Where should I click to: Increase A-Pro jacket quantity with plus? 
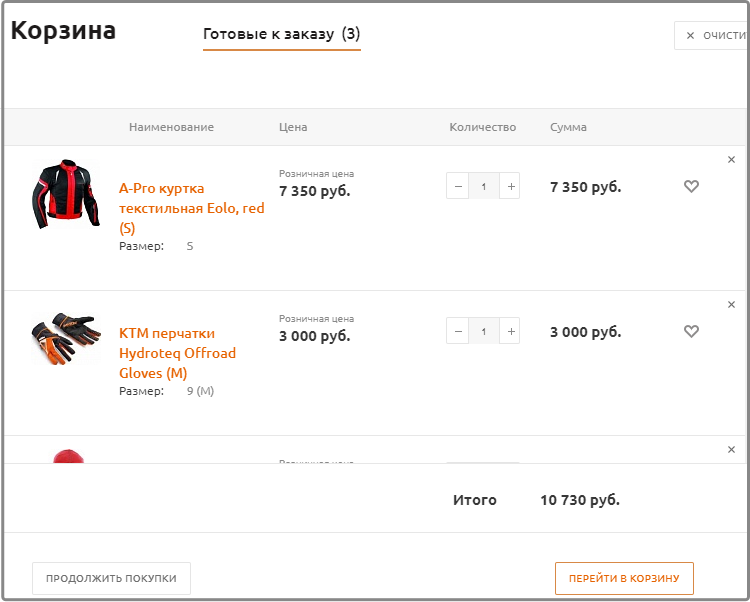[510, 186]
